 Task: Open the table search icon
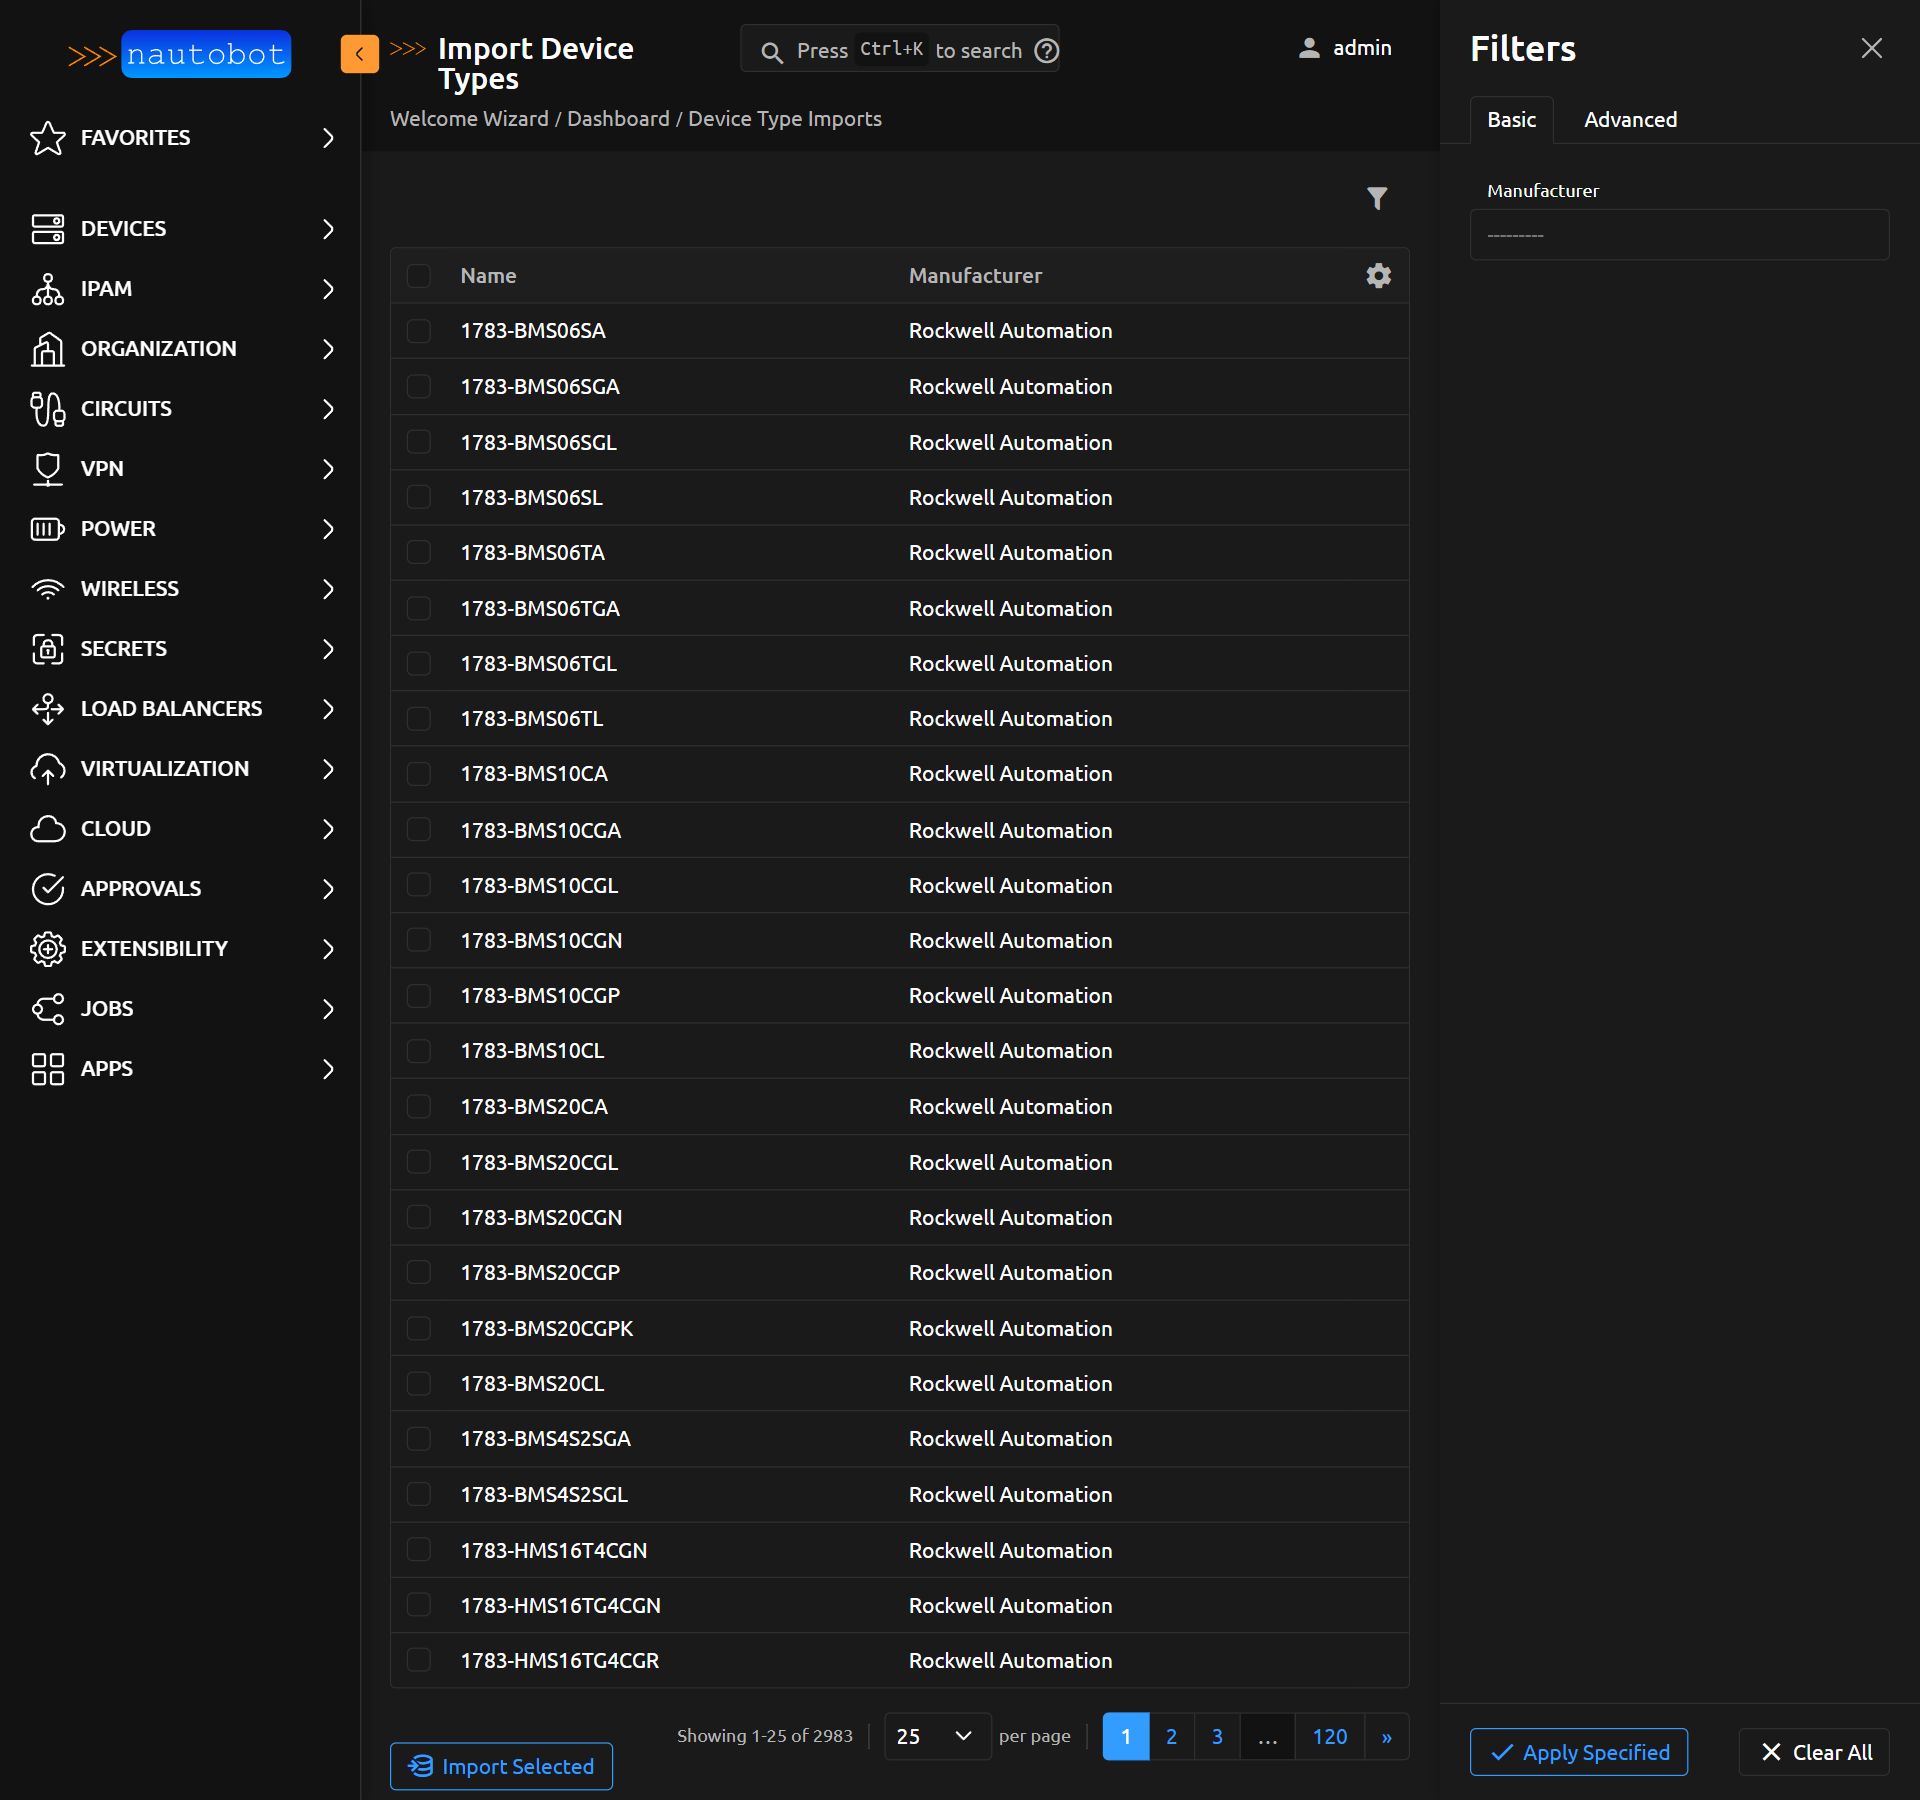772,52
